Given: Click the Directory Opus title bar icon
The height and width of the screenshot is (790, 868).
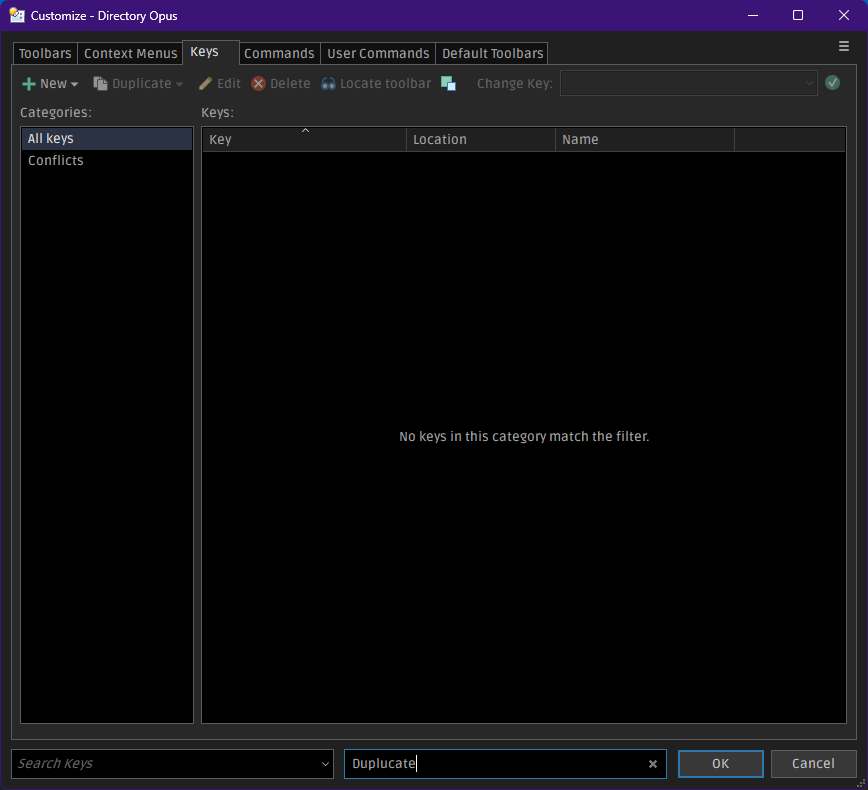Looking at the screenshot, I should click(x=17, y=16).
